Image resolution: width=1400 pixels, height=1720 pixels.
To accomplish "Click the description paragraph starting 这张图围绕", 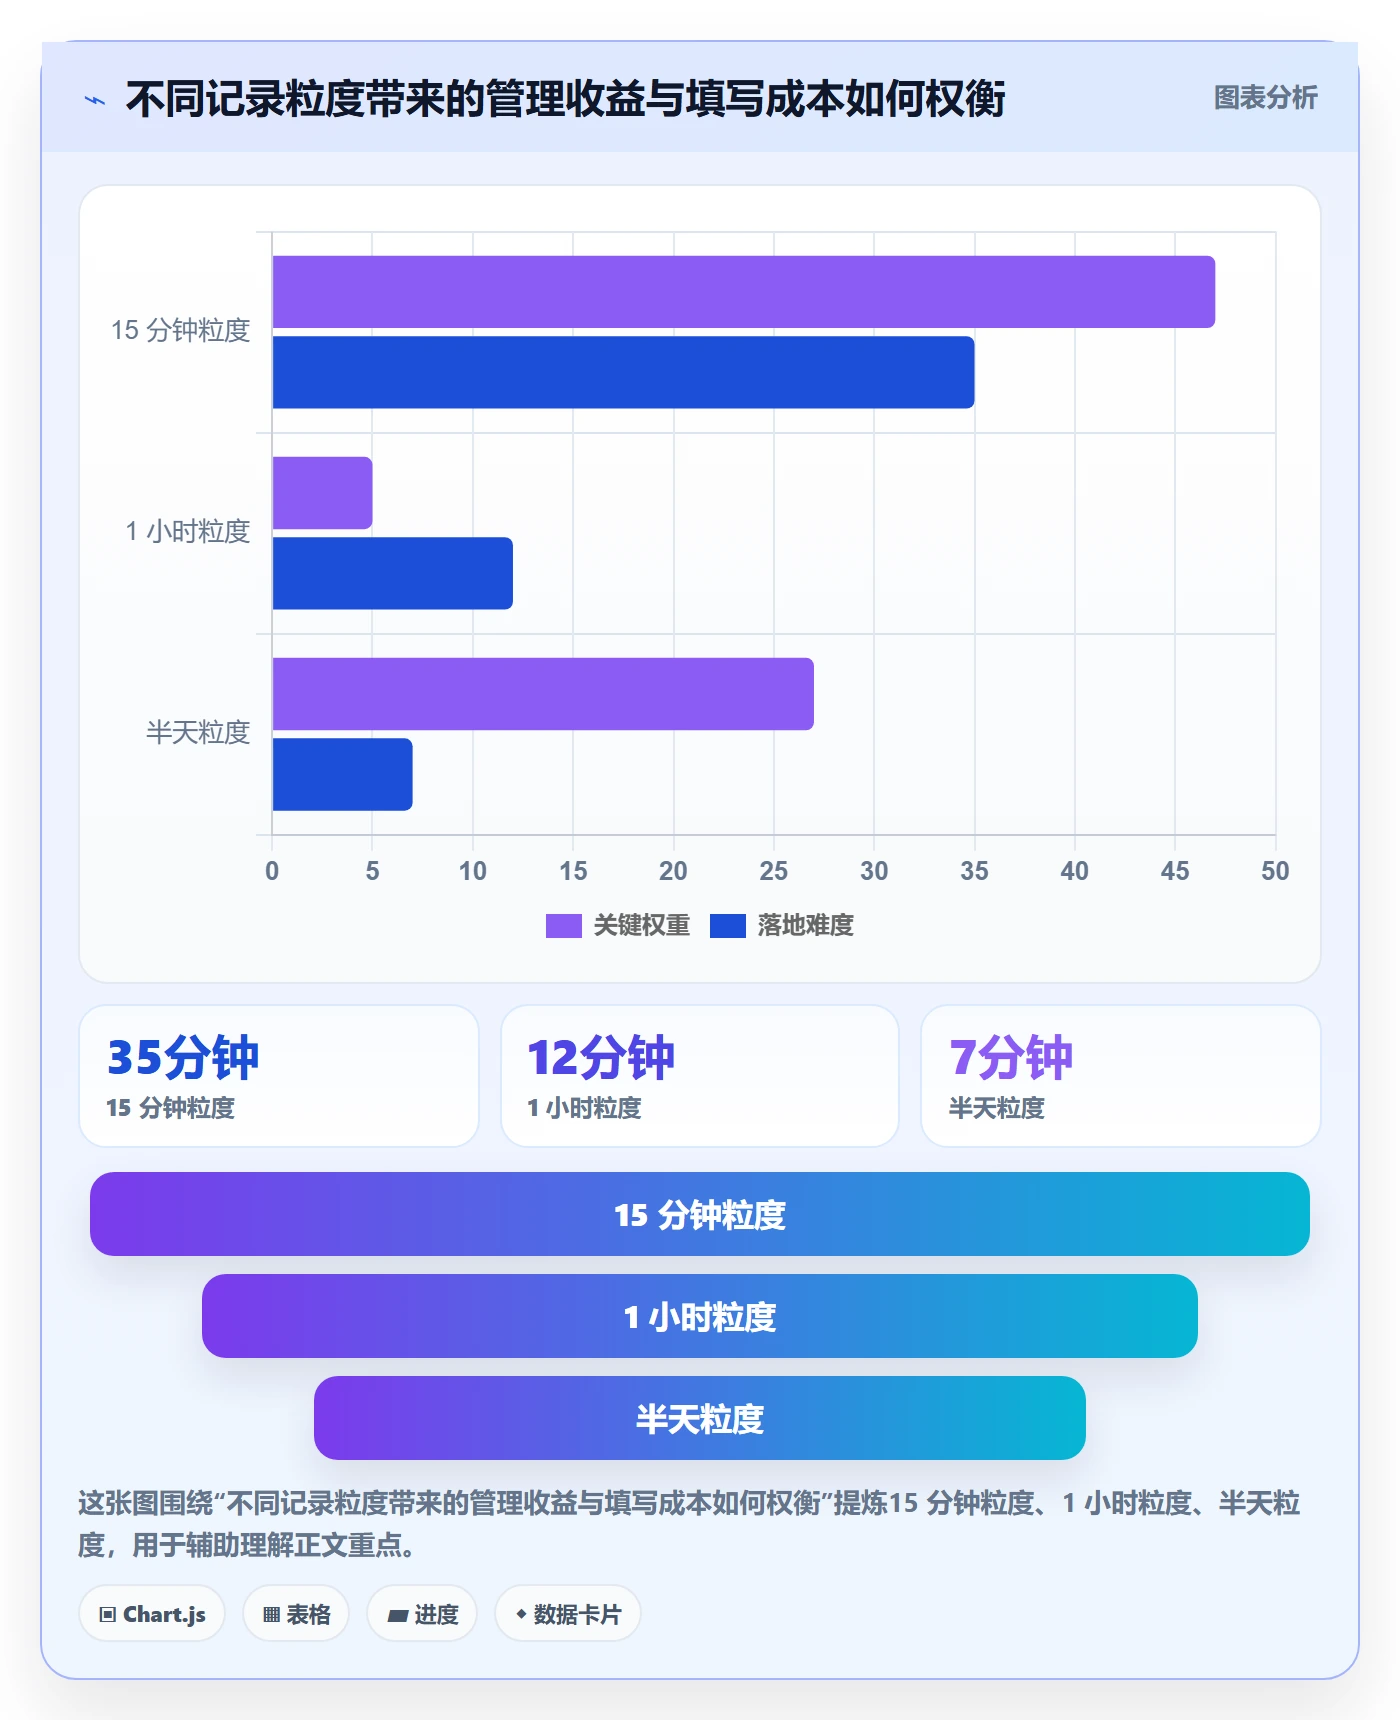I will pos(689,1524).
